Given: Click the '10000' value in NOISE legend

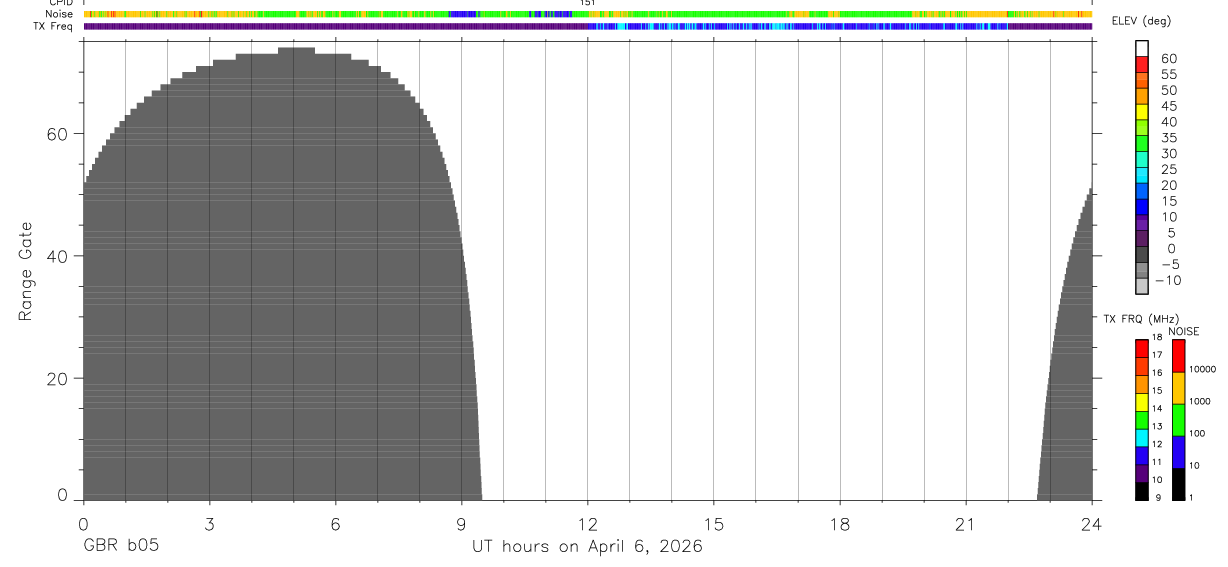Looking at the screenshot, I should click(x=1201, y=369).
